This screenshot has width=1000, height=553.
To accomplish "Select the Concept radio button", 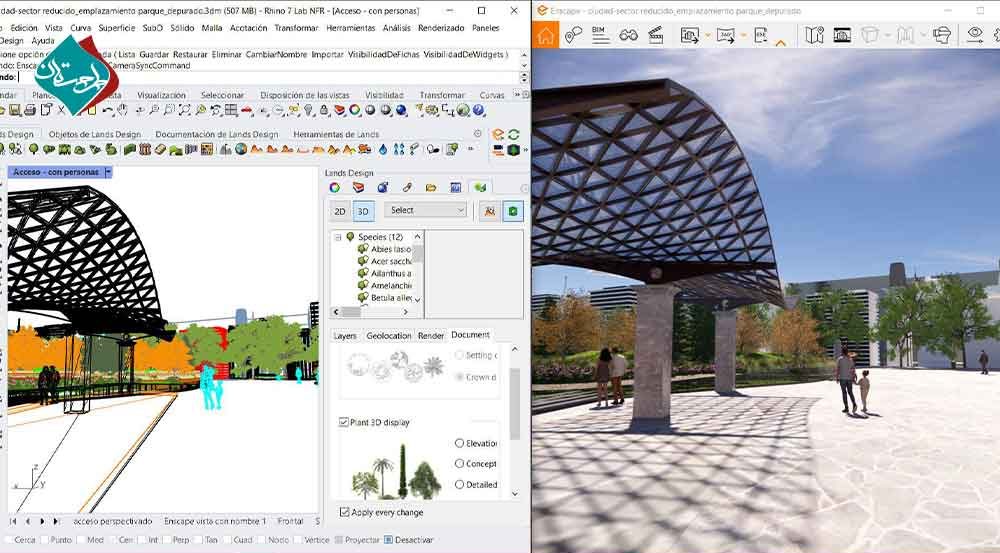I will (x=459, y=464).
